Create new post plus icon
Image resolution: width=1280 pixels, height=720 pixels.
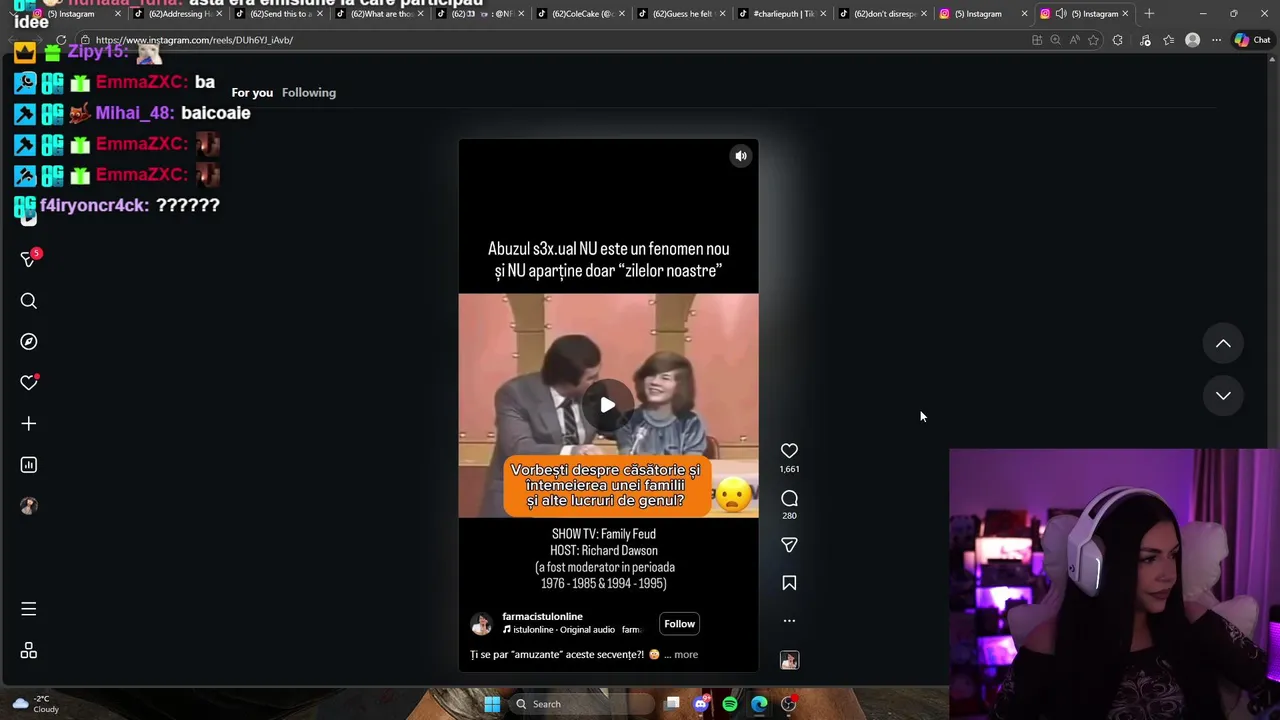click(x=29, y=424)
